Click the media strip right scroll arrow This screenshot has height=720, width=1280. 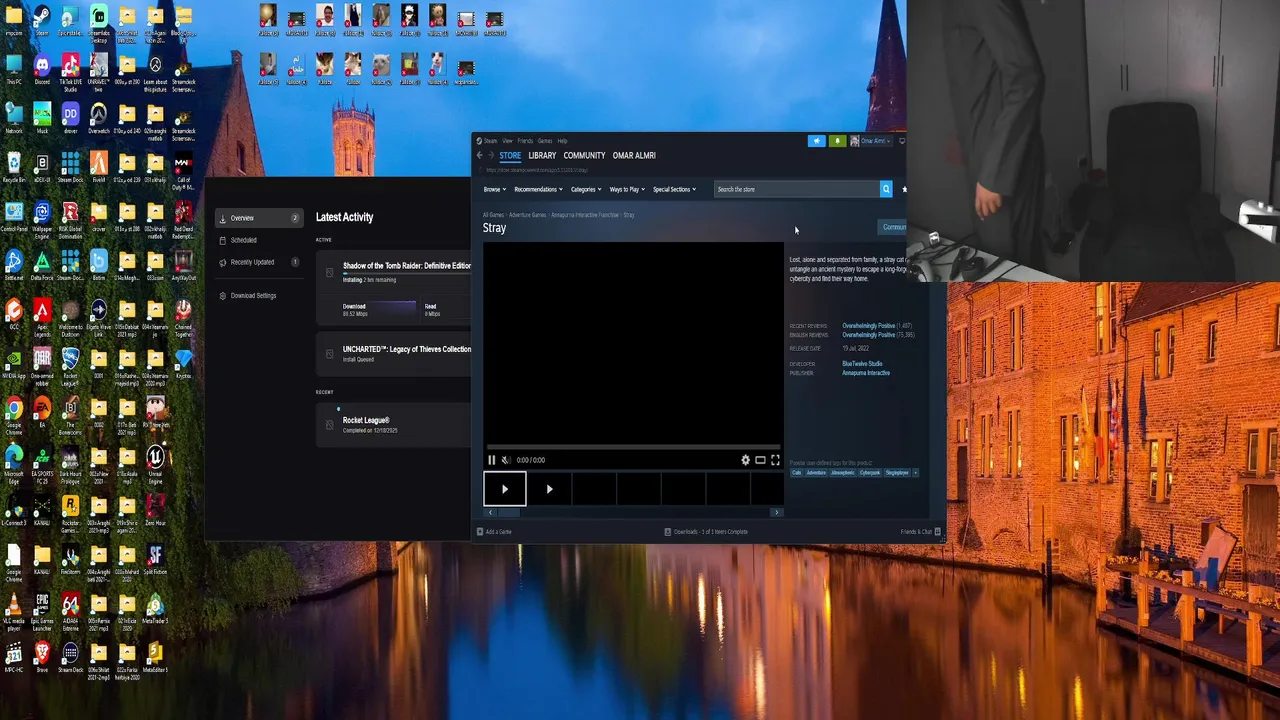(x=776, y=512)
